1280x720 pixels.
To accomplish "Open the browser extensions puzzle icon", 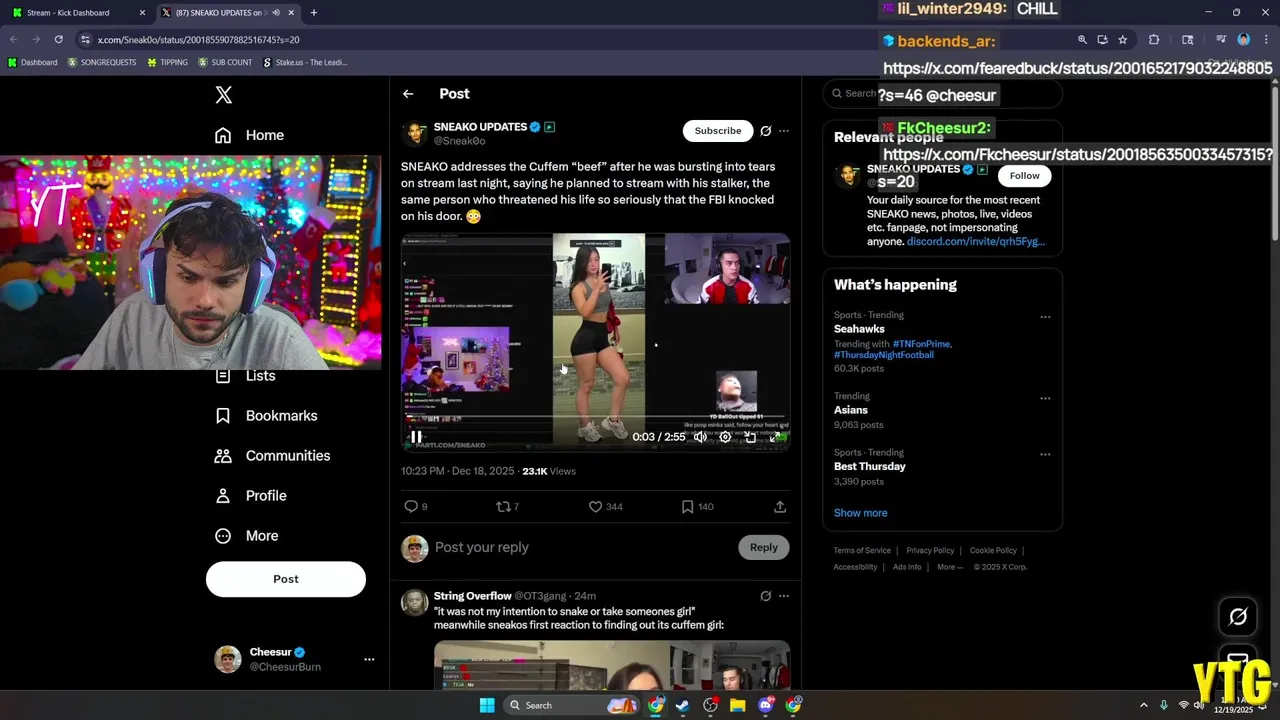I will click(1154, 40).
